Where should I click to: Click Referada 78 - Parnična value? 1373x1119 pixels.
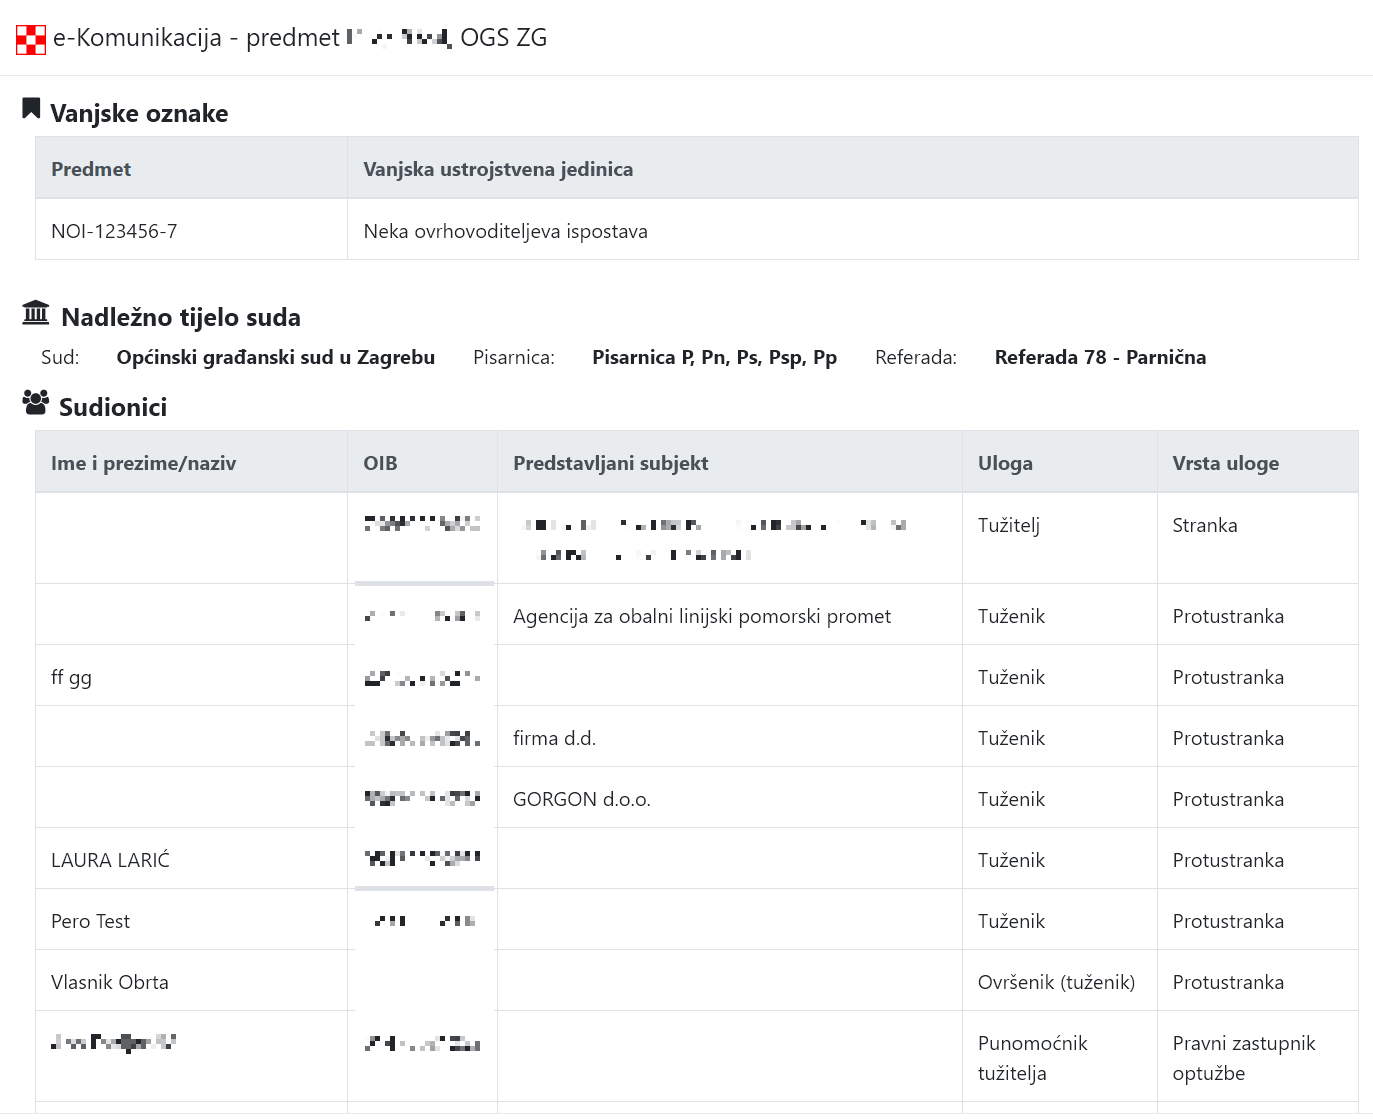pyautogui.click(x=1100, y=357)
